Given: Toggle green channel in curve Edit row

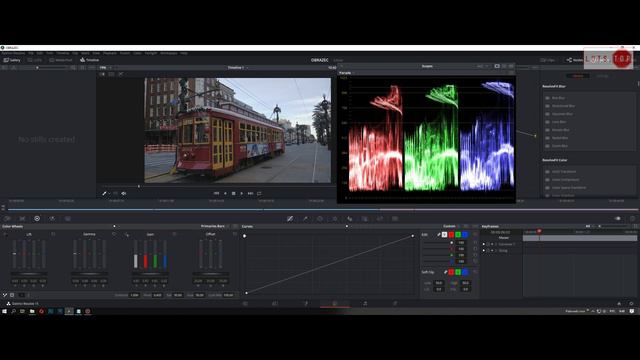Looking at the screenshot, I should point(458,235).
